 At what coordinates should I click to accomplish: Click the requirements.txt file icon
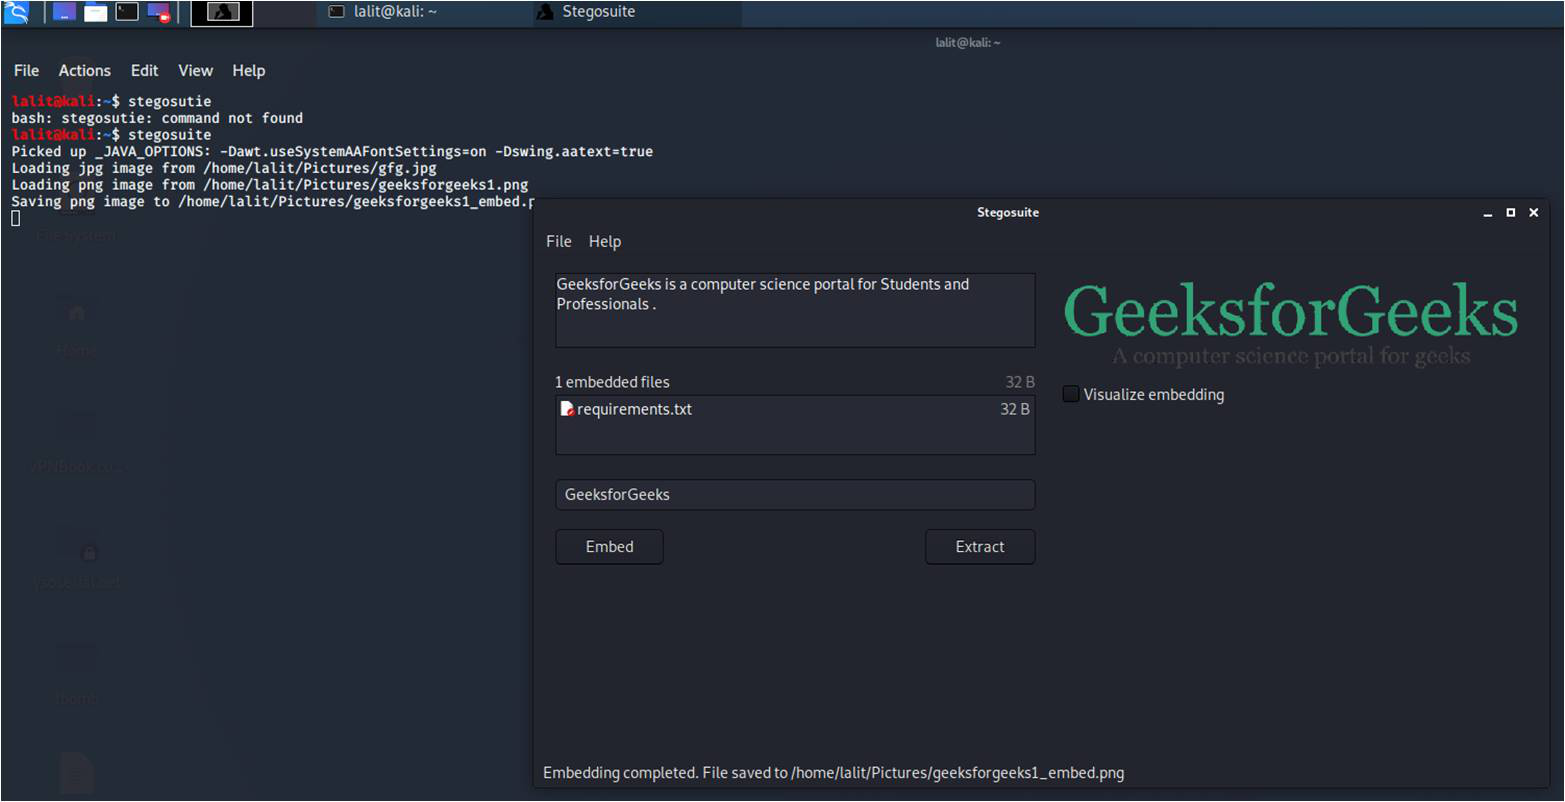pyautogui.click(x=567, y=409)
